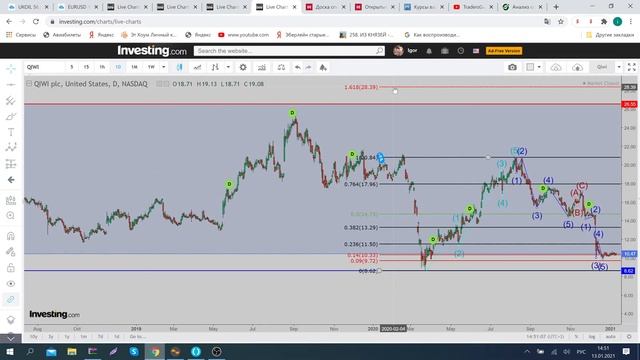Click the candlestick chart style icon
This screenshot has height=360, width=640.
tap(180, 67)
